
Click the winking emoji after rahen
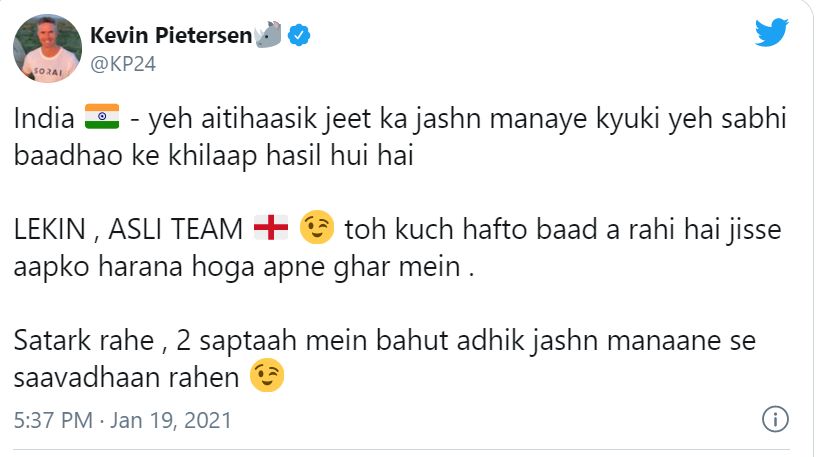coord(267,375)
